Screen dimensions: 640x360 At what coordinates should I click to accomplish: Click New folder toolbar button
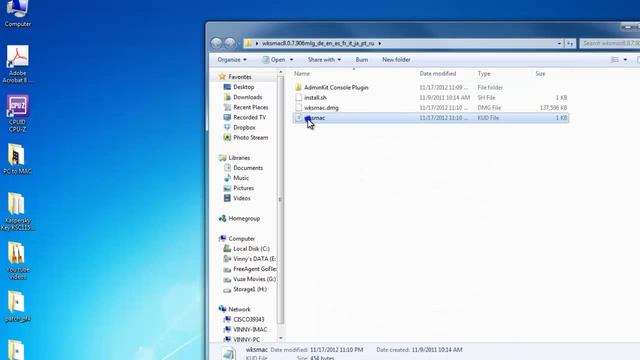(x=396, y=60)
